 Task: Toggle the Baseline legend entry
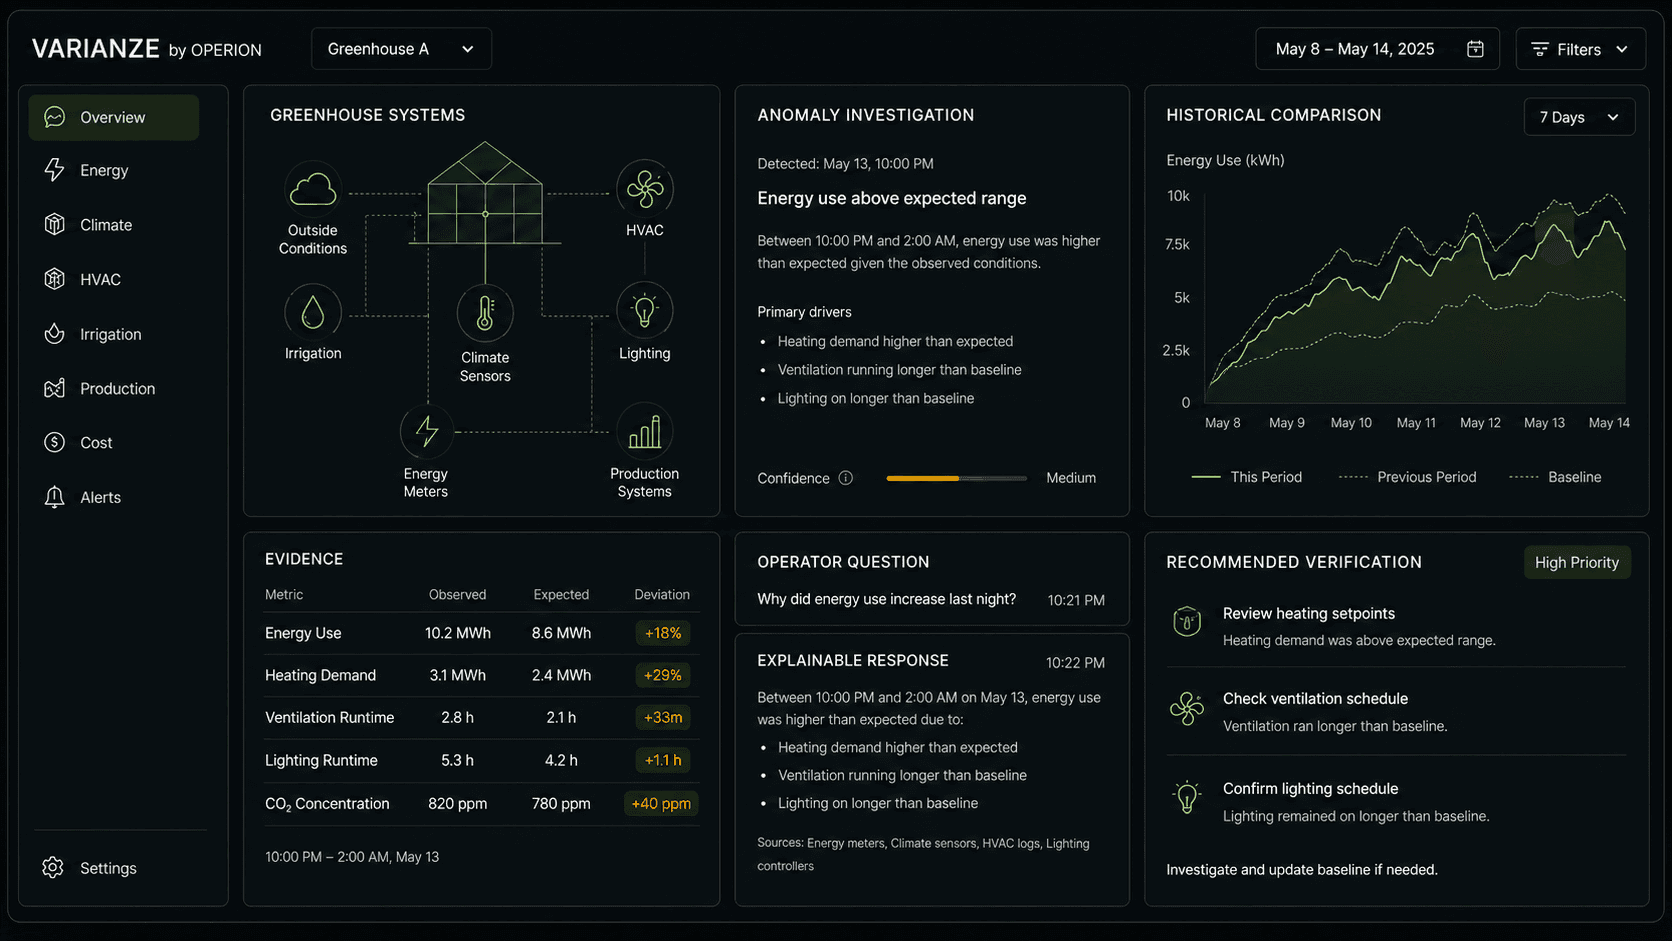pos(1555,477)
